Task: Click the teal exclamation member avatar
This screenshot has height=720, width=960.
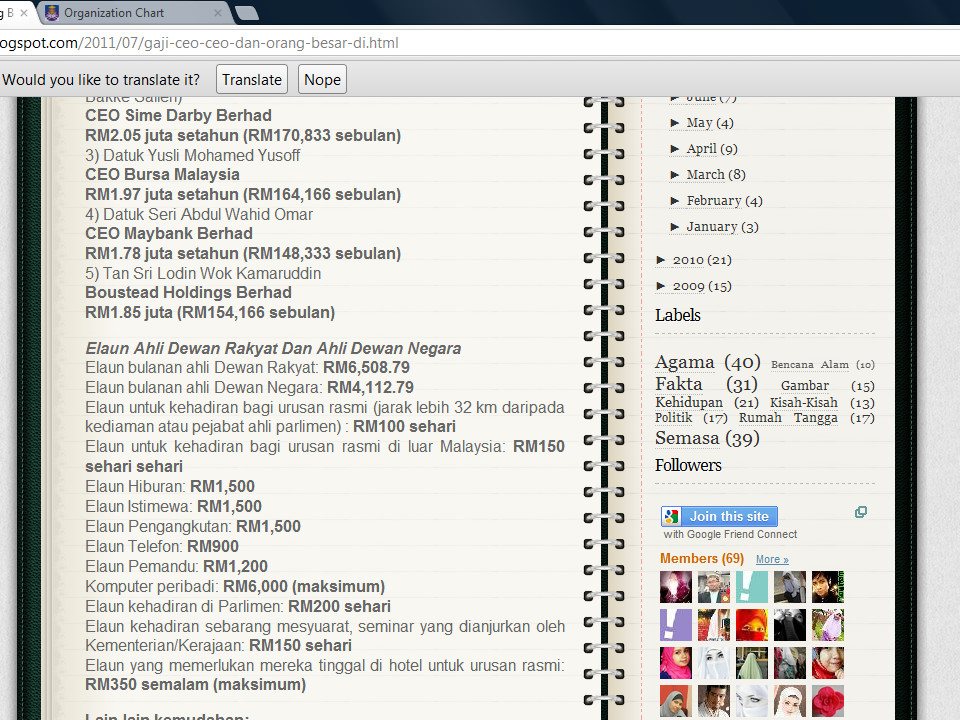Action: click(x=752, y=587)
